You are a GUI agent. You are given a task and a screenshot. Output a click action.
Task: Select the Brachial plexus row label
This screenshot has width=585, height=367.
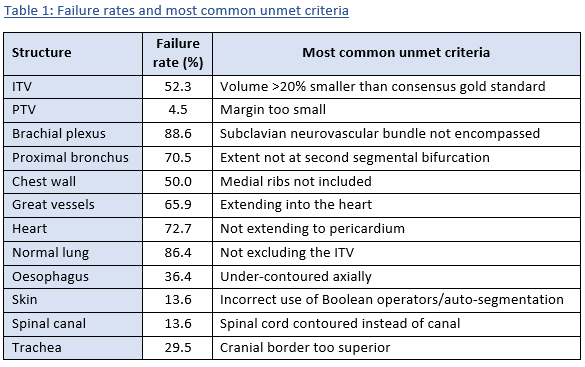point(59,134)
